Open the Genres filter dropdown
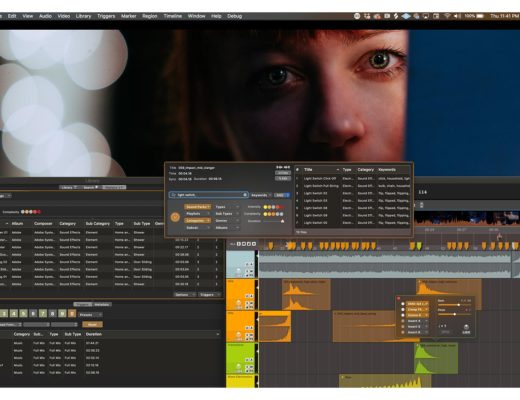 tap(227, 221)
